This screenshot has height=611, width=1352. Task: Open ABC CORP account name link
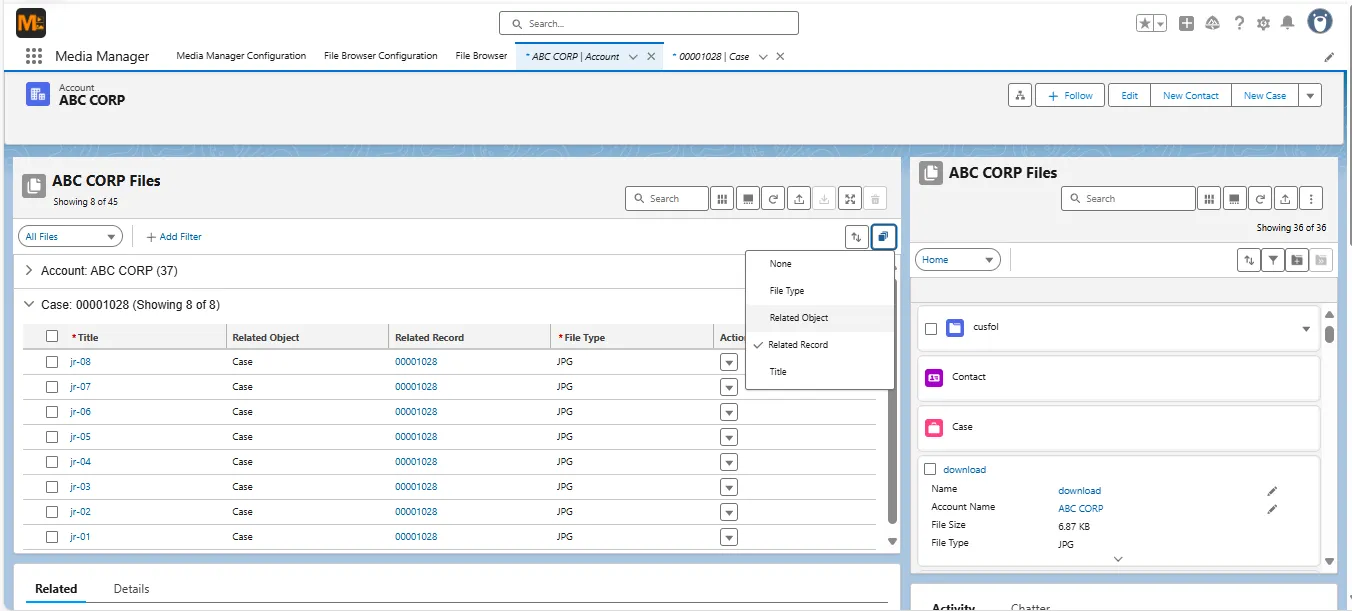tap(1081, 509)
